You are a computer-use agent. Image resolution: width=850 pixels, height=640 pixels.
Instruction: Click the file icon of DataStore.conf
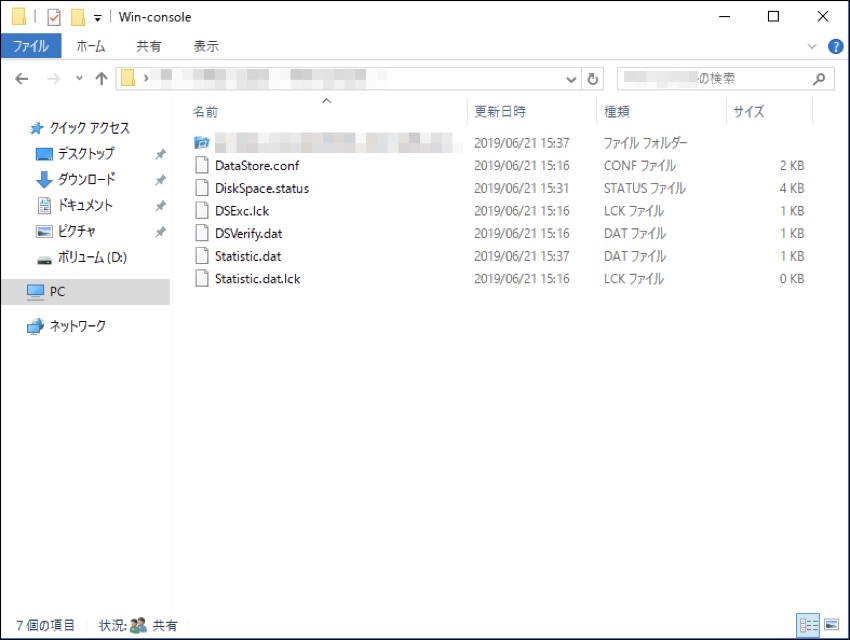pyautogui.click(x=202, y=165)
